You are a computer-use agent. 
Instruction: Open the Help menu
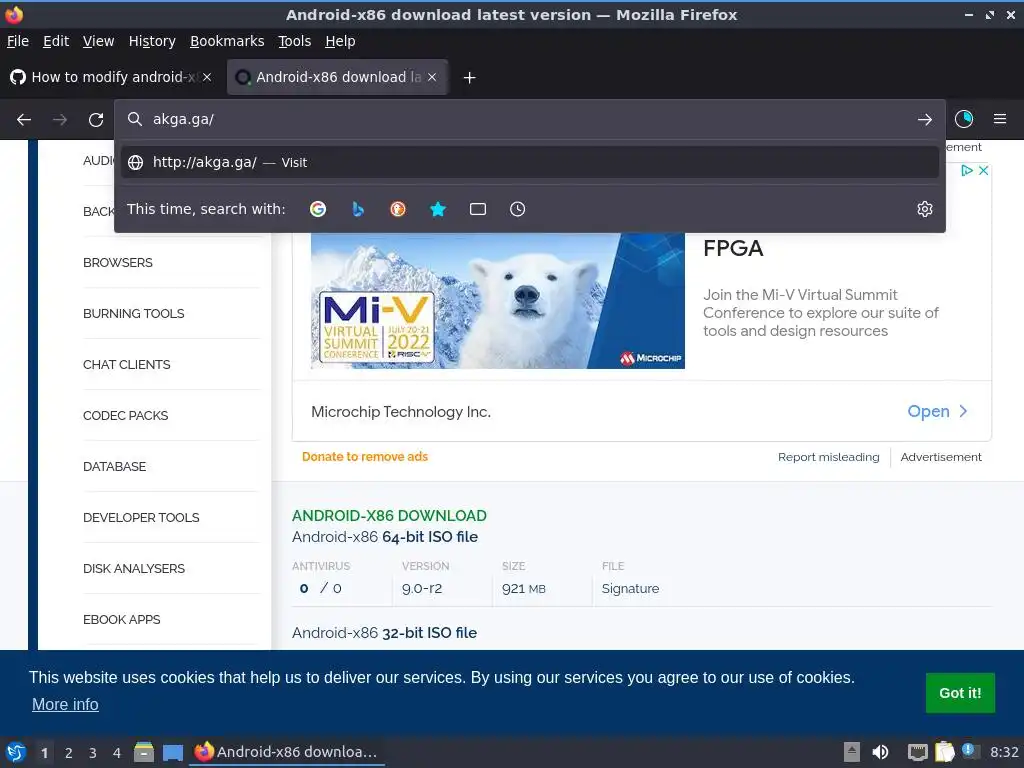340,41
